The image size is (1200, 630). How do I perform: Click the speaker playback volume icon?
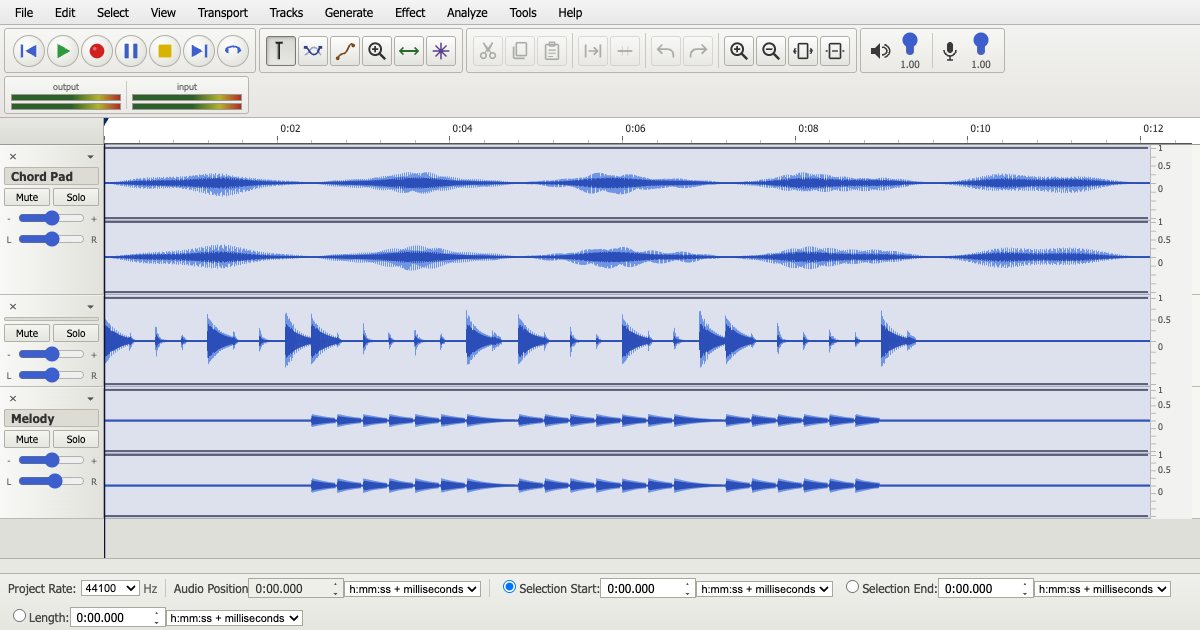coord(880,51)
